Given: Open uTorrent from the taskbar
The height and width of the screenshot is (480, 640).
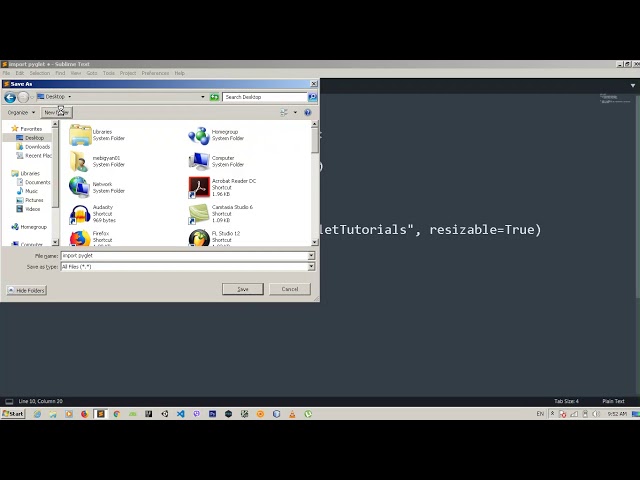Looking at the screenshot, I should pyautogui.click(x=308, y=414).
